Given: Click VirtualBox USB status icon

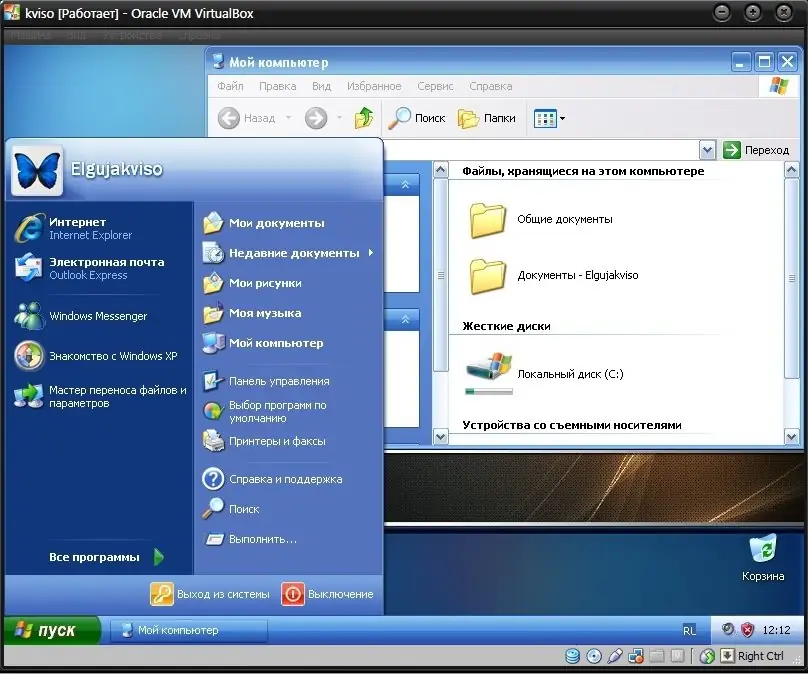Looking at the screenshot, I should point(615,656).
